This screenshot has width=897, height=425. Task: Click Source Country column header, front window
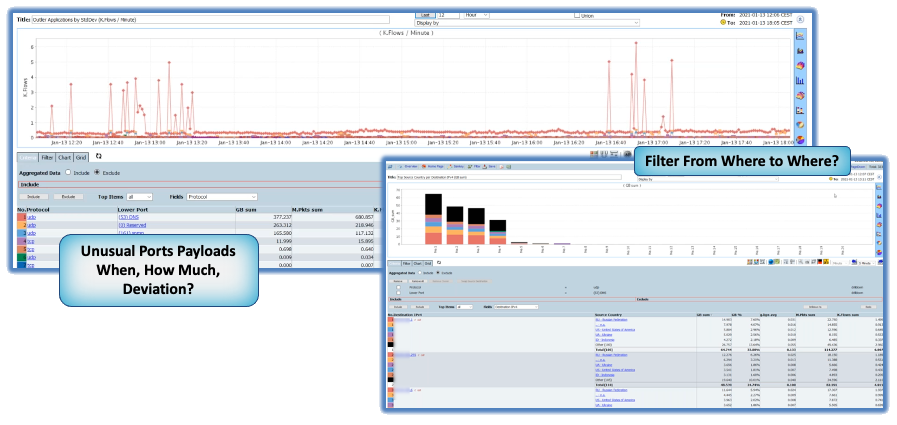pos(609,315)
